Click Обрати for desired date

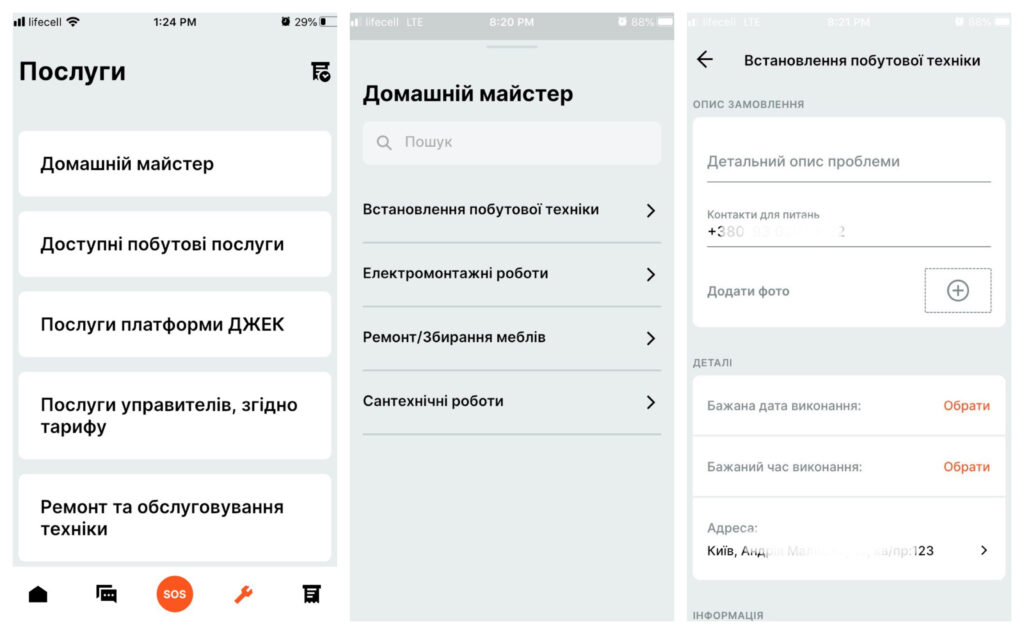click(966, 405)
